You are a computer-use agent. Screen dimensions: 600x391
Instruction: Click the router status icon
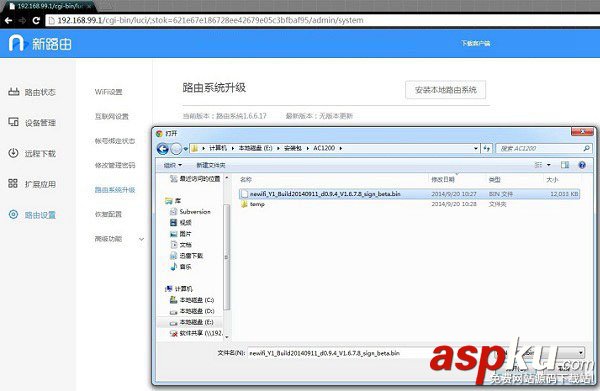click(x=14, y=91)
